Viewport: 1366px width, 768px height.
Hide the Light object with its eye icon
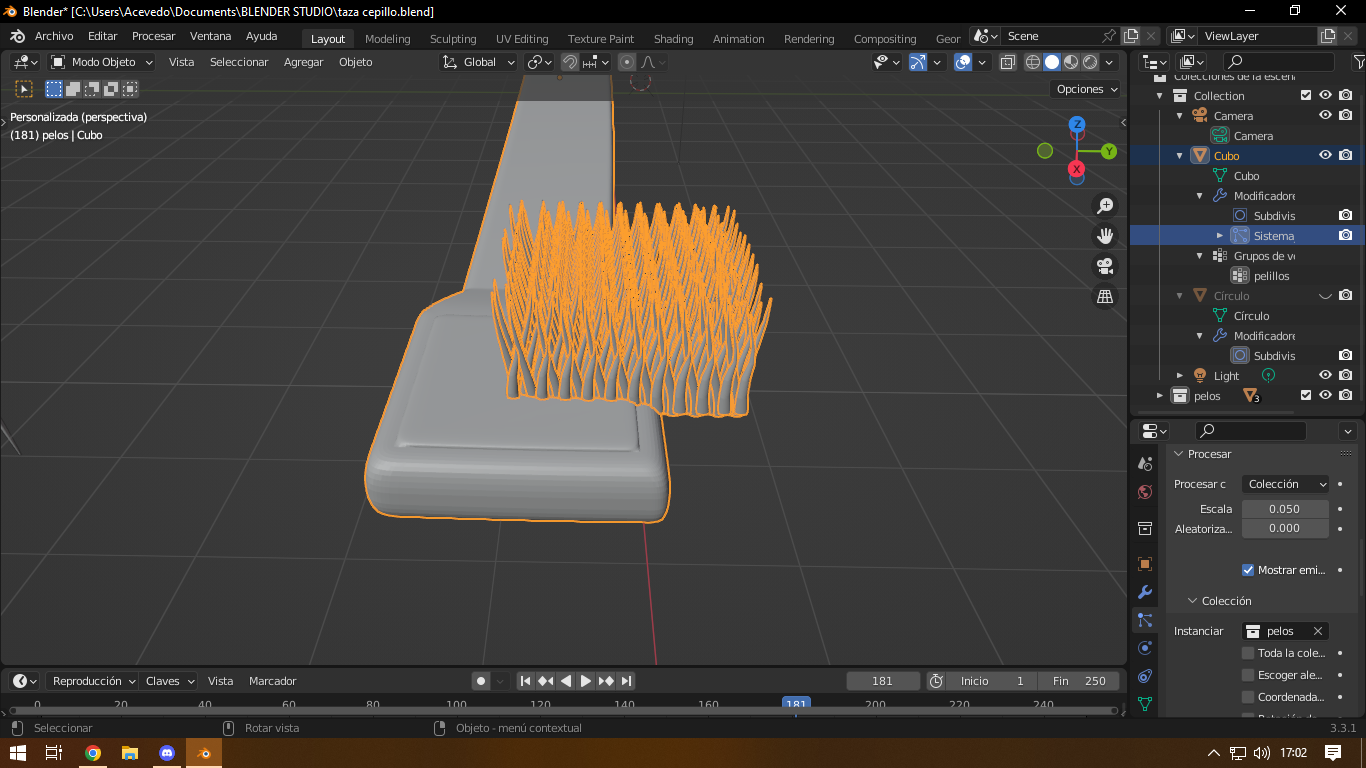[x=1325, y=375]
